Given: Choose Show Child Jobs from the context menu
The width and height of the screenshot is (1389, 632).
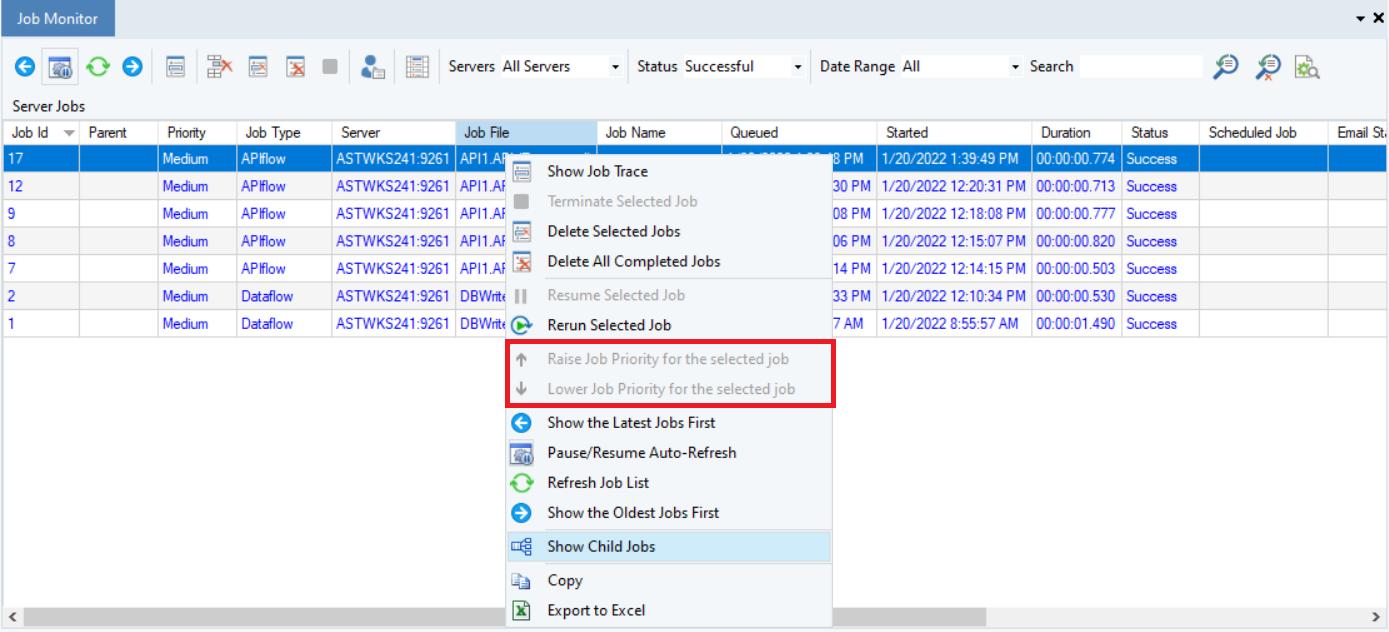Looking at the screenshot, I should [x=601, y=547].
